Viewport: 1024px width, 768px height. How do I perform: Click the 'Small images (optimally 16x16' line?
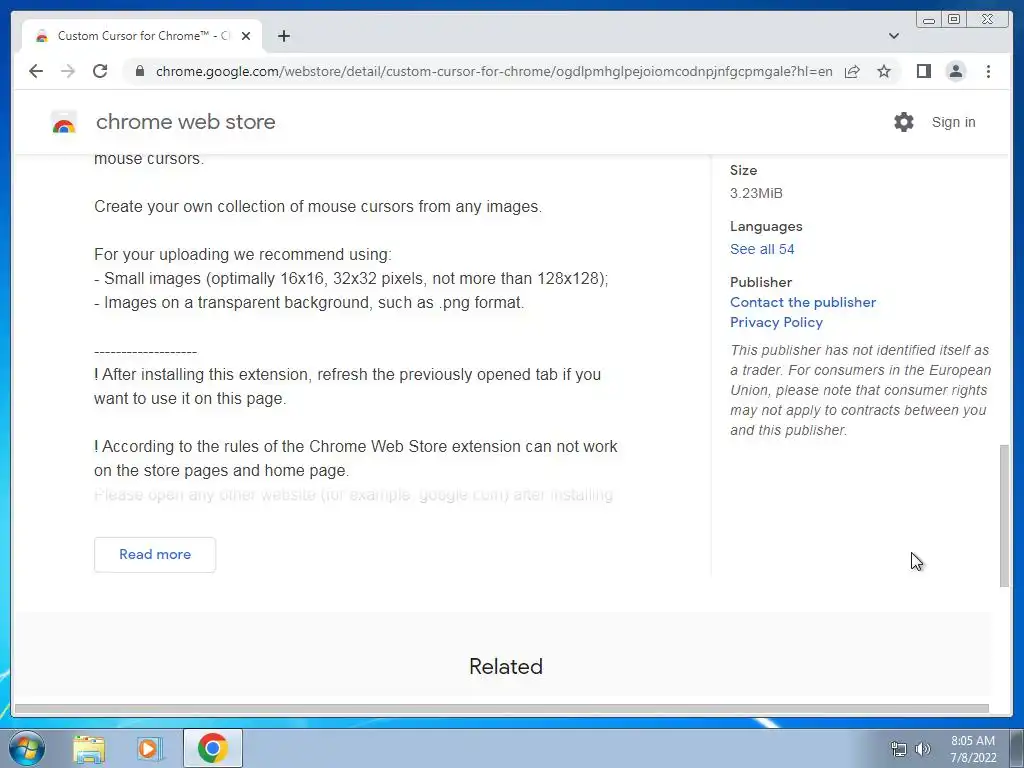click(x=351, y=278)
